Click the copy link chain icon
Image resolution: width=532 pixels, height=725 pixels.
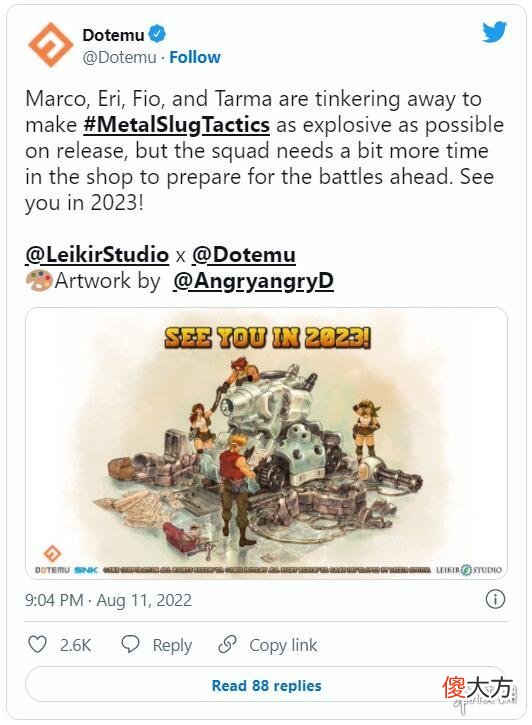pos(227,644)
